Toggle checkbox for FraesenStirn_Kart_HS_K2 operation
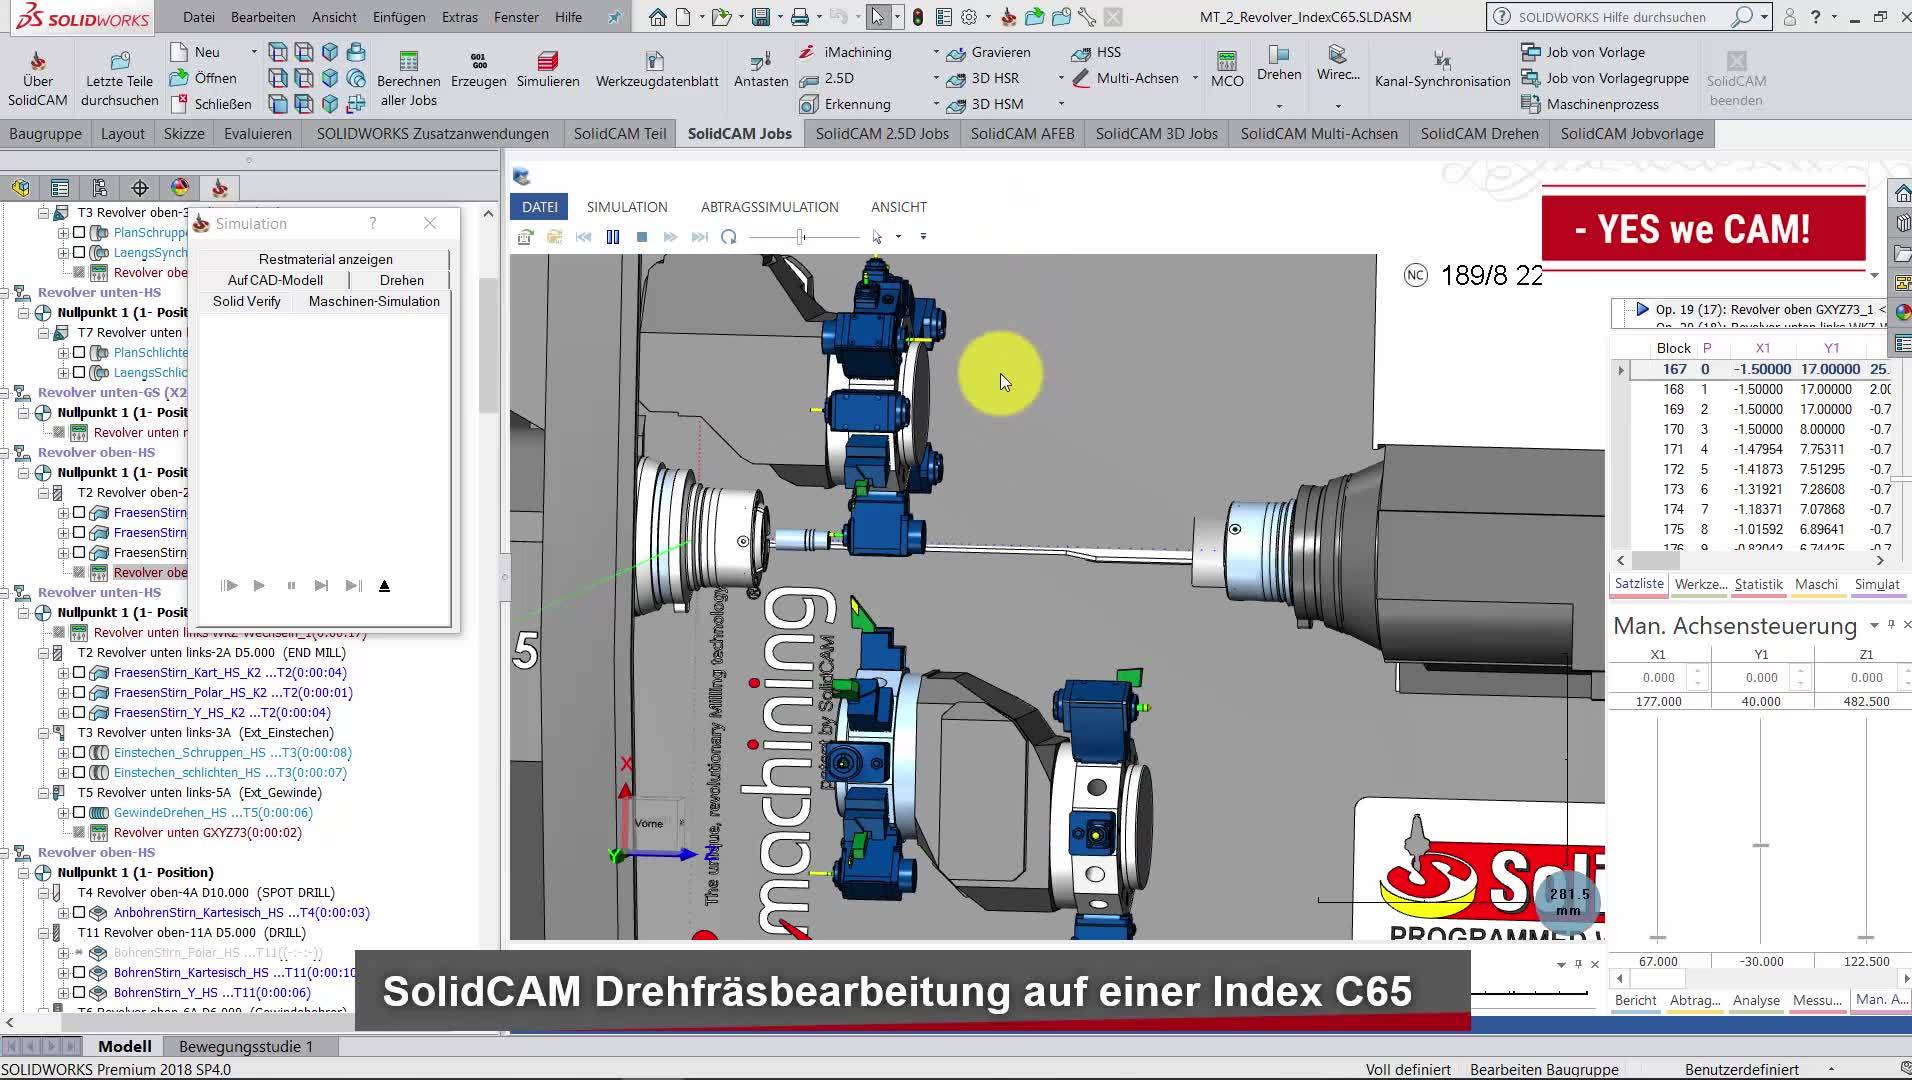Image resolution: width=1912 pixels, height=1080 pixels. pyautogui.click(x=79, y=673)
